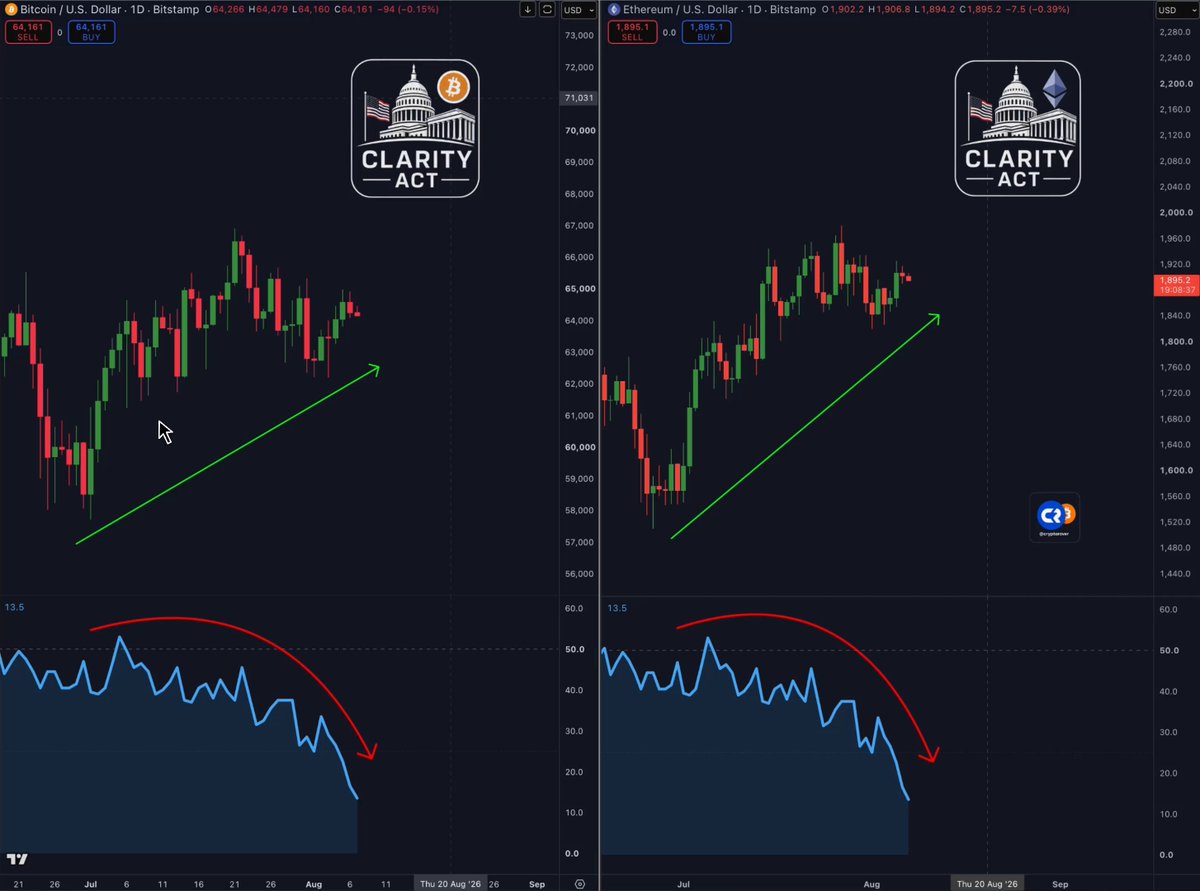The width and height of the screenshot is (1200, 891).
Task: Click the 13.5 indicator value in Bitcoin lower pane
Action: [13, 607]
